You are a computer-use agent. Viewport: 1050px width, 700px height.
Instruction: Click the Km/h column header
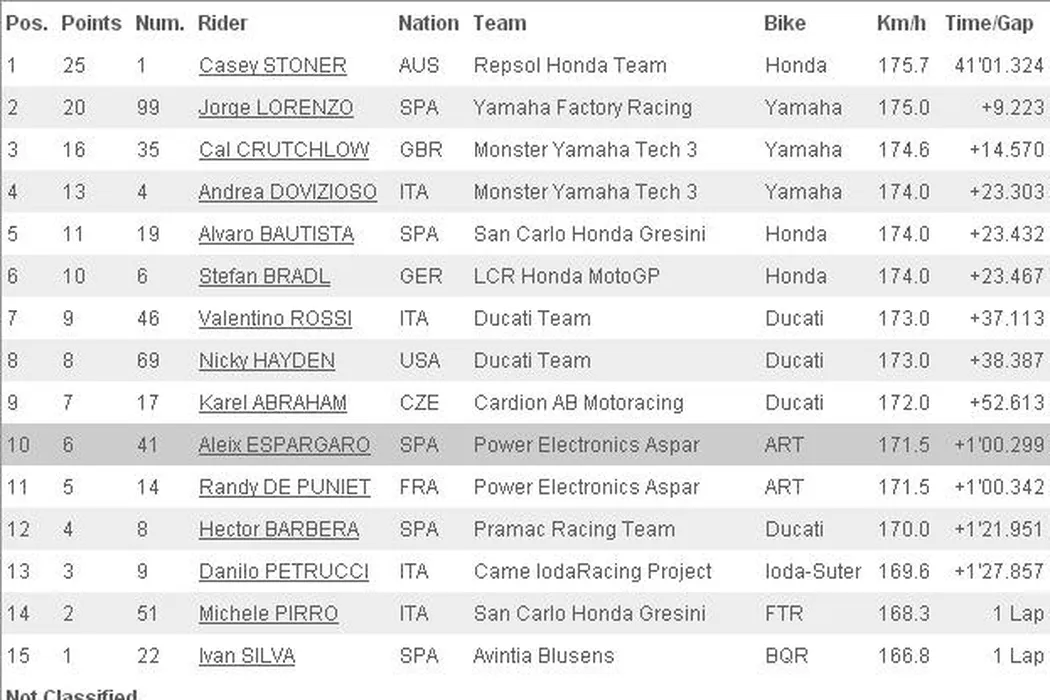tap(901, 23)
